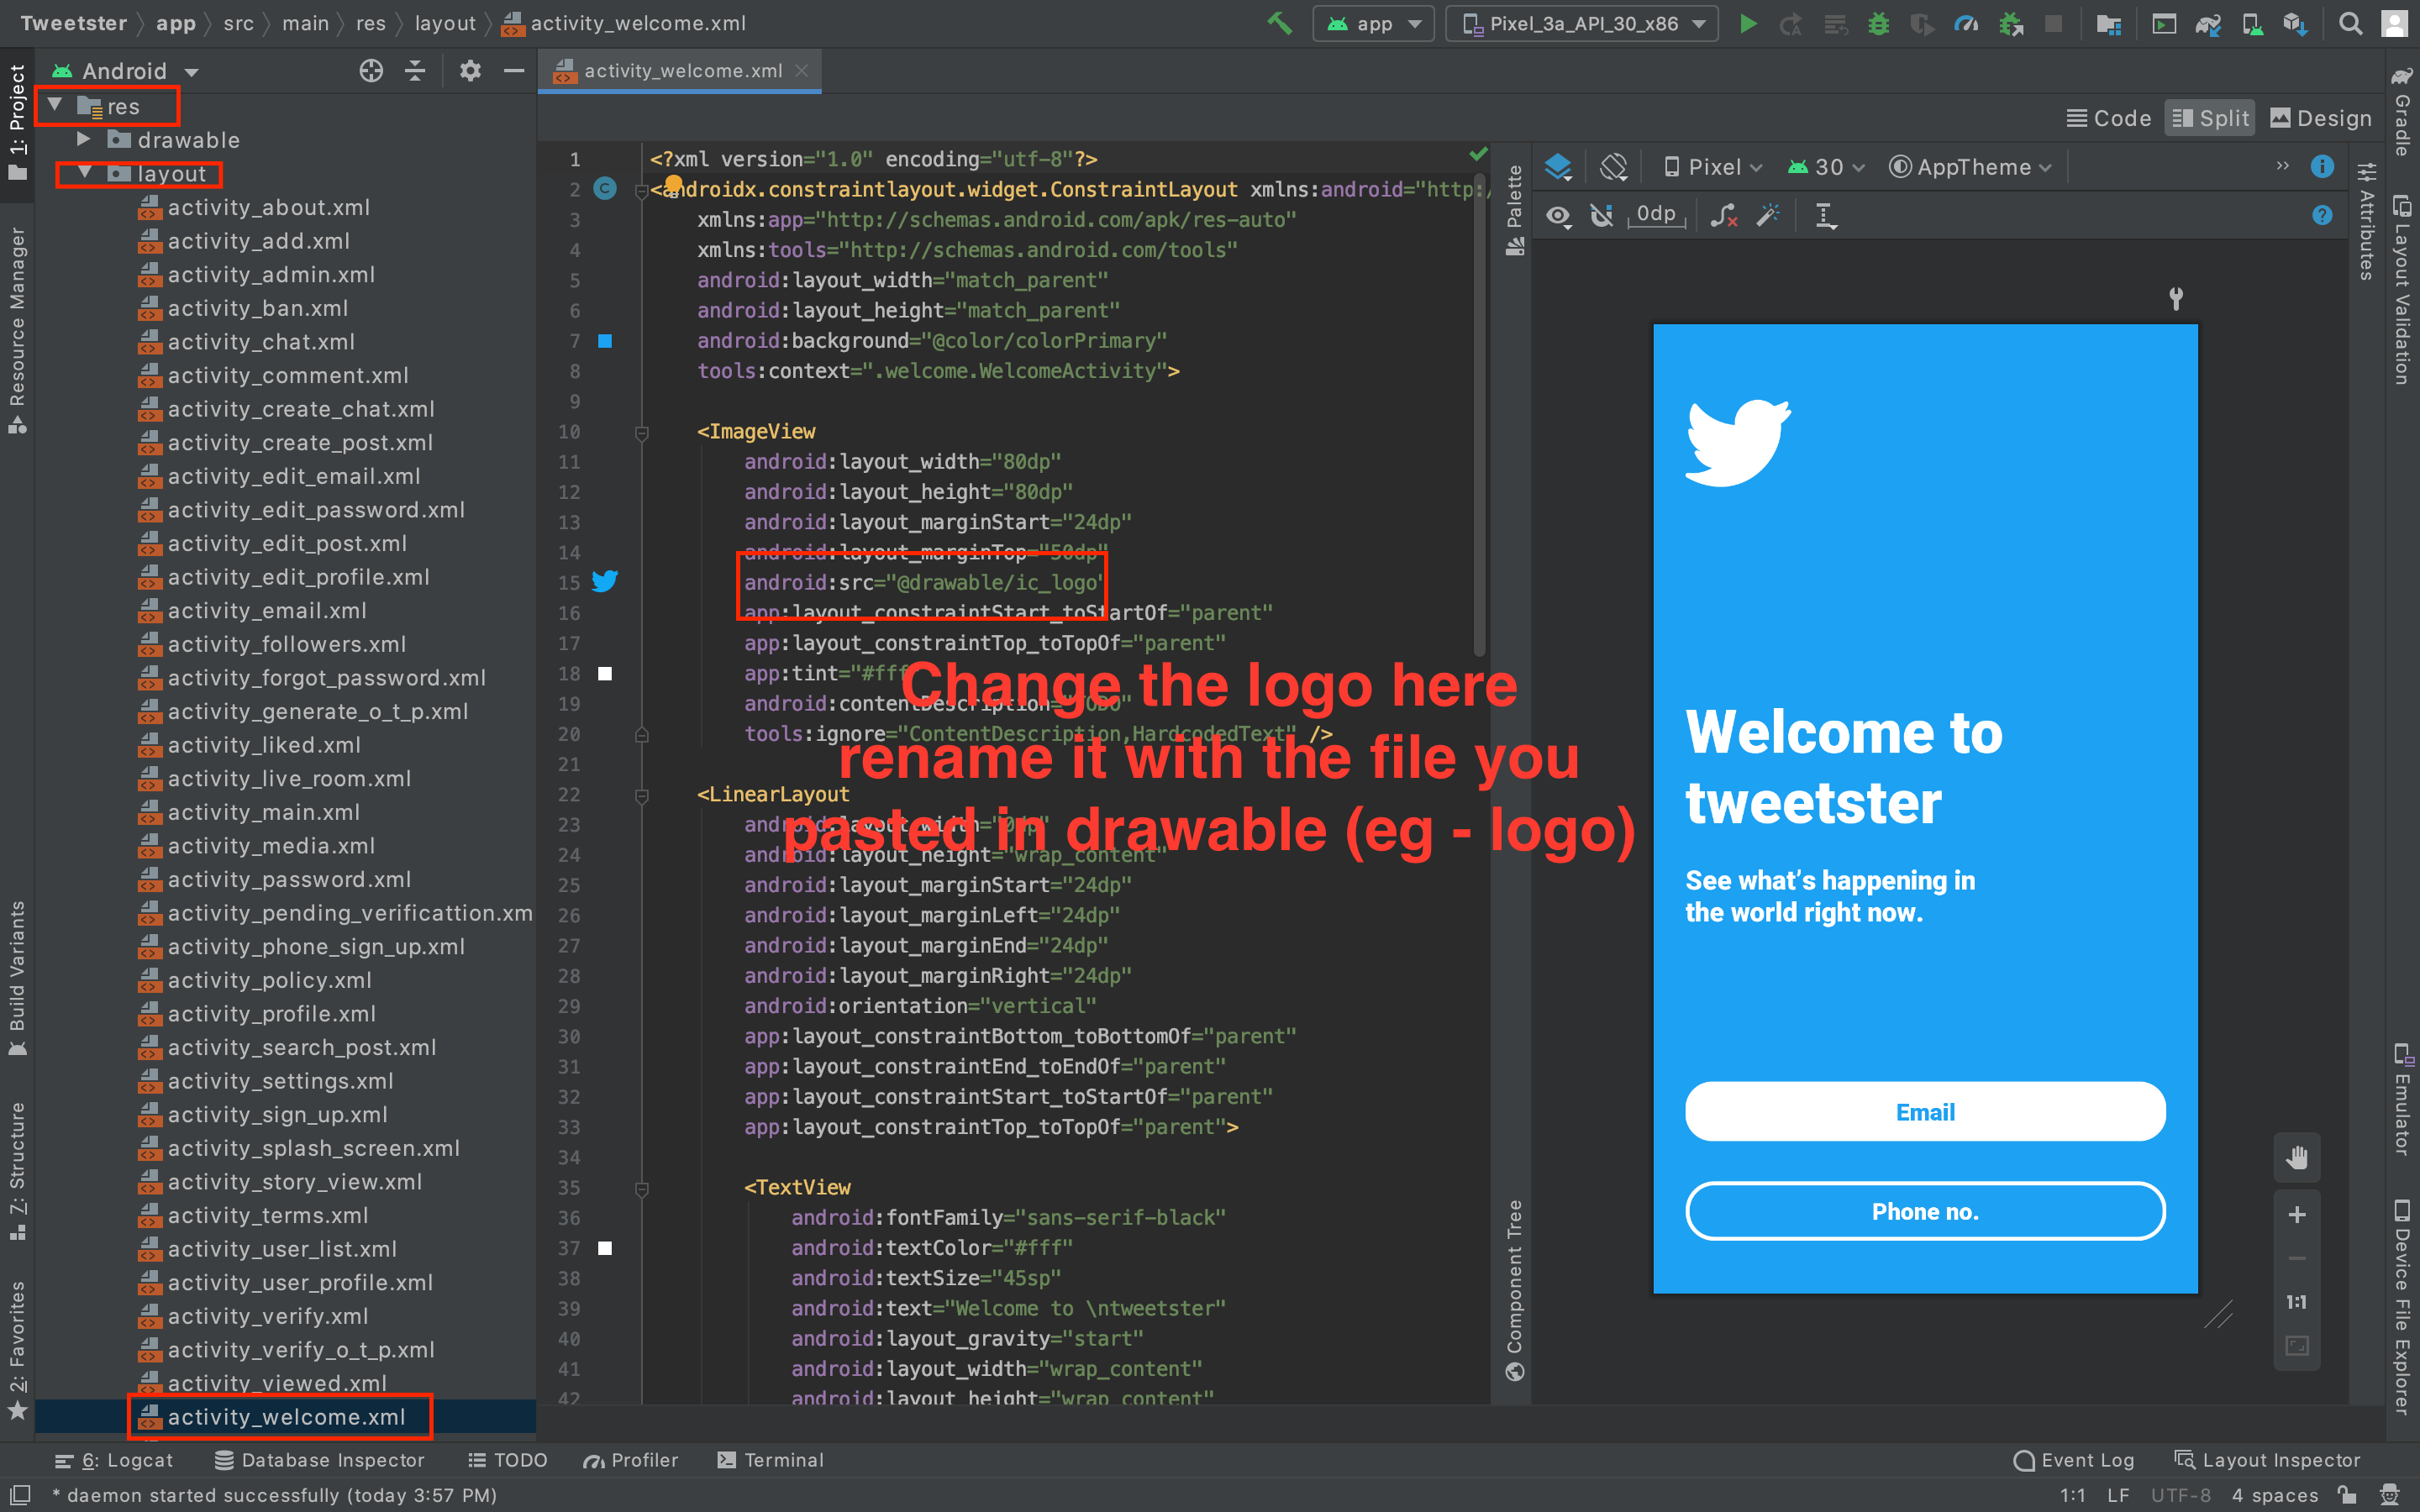Toggle autoconnect magnet icon

pyautogui.click(x=1602, y=215)
